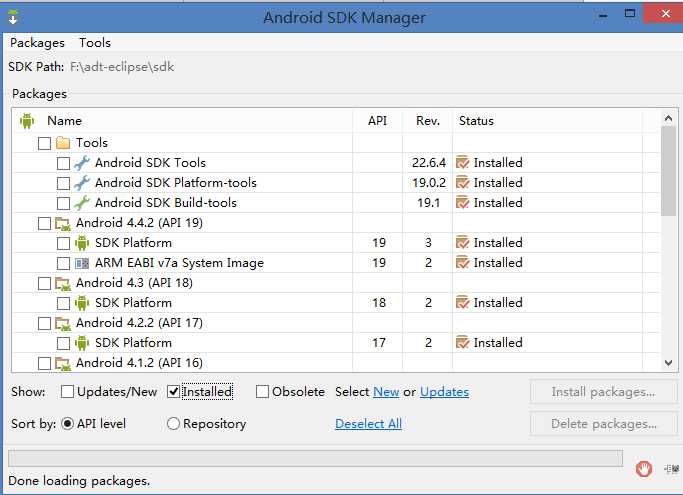Image resolution: width=683 pixels, height=495 pixels.
Task: Click the vertical scrollbar thumb
Action: 669,171
